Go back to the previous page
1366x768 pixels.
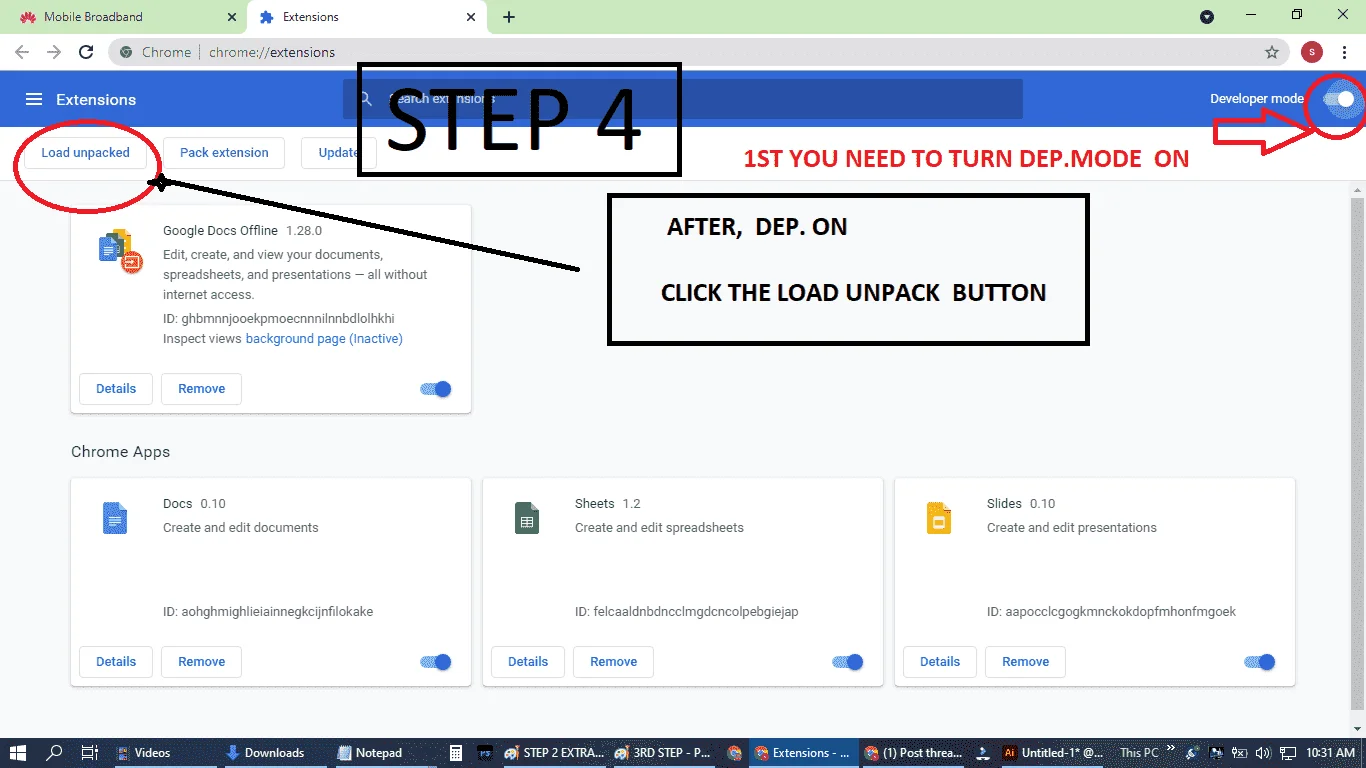pos(22,52)
